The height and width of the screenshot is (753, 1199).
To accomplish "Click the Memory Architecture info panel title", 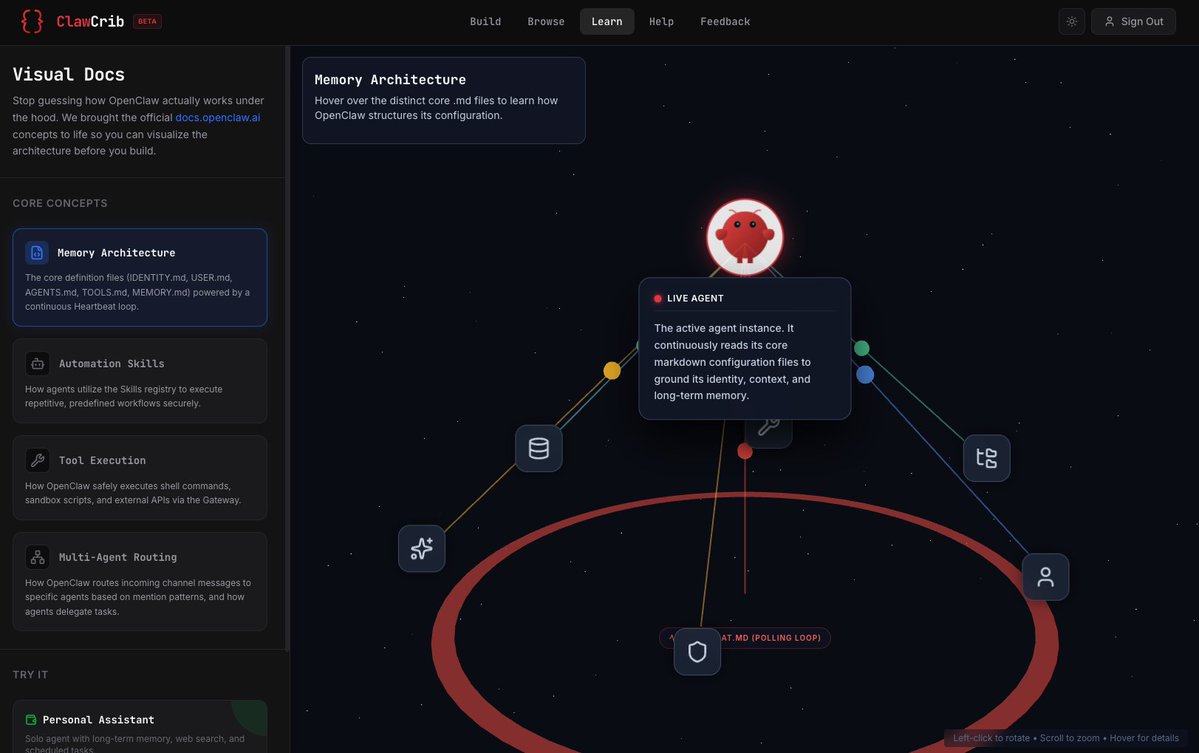I will [390, 80].
